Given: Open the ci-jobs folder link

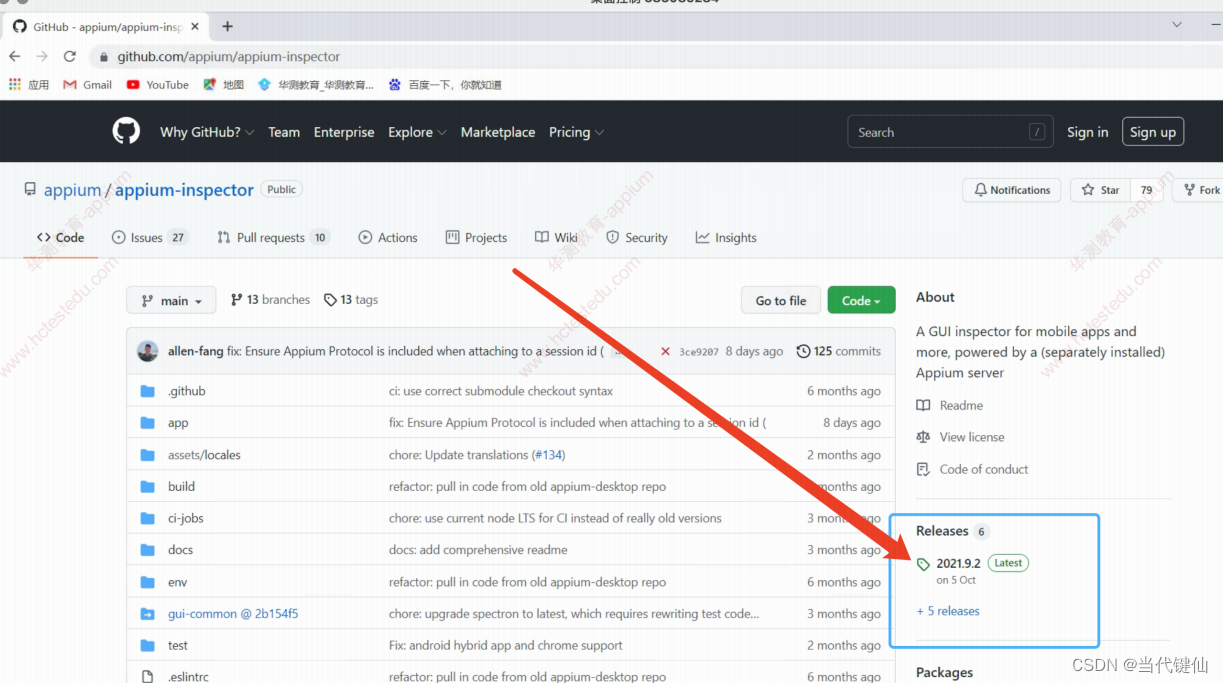Looking at the screenshot, I should (185, 518).
